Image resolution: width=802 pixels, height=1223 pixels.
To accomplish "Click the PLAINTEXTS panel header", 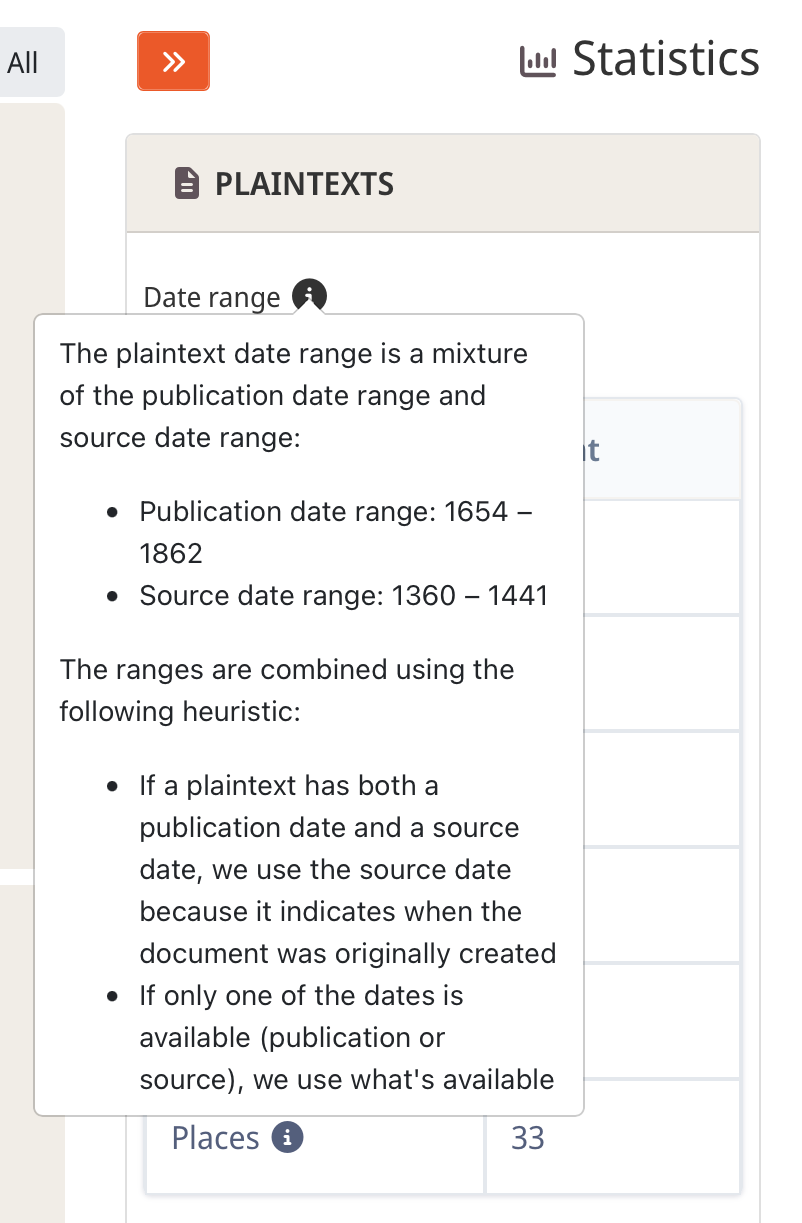I will point(443,184).
